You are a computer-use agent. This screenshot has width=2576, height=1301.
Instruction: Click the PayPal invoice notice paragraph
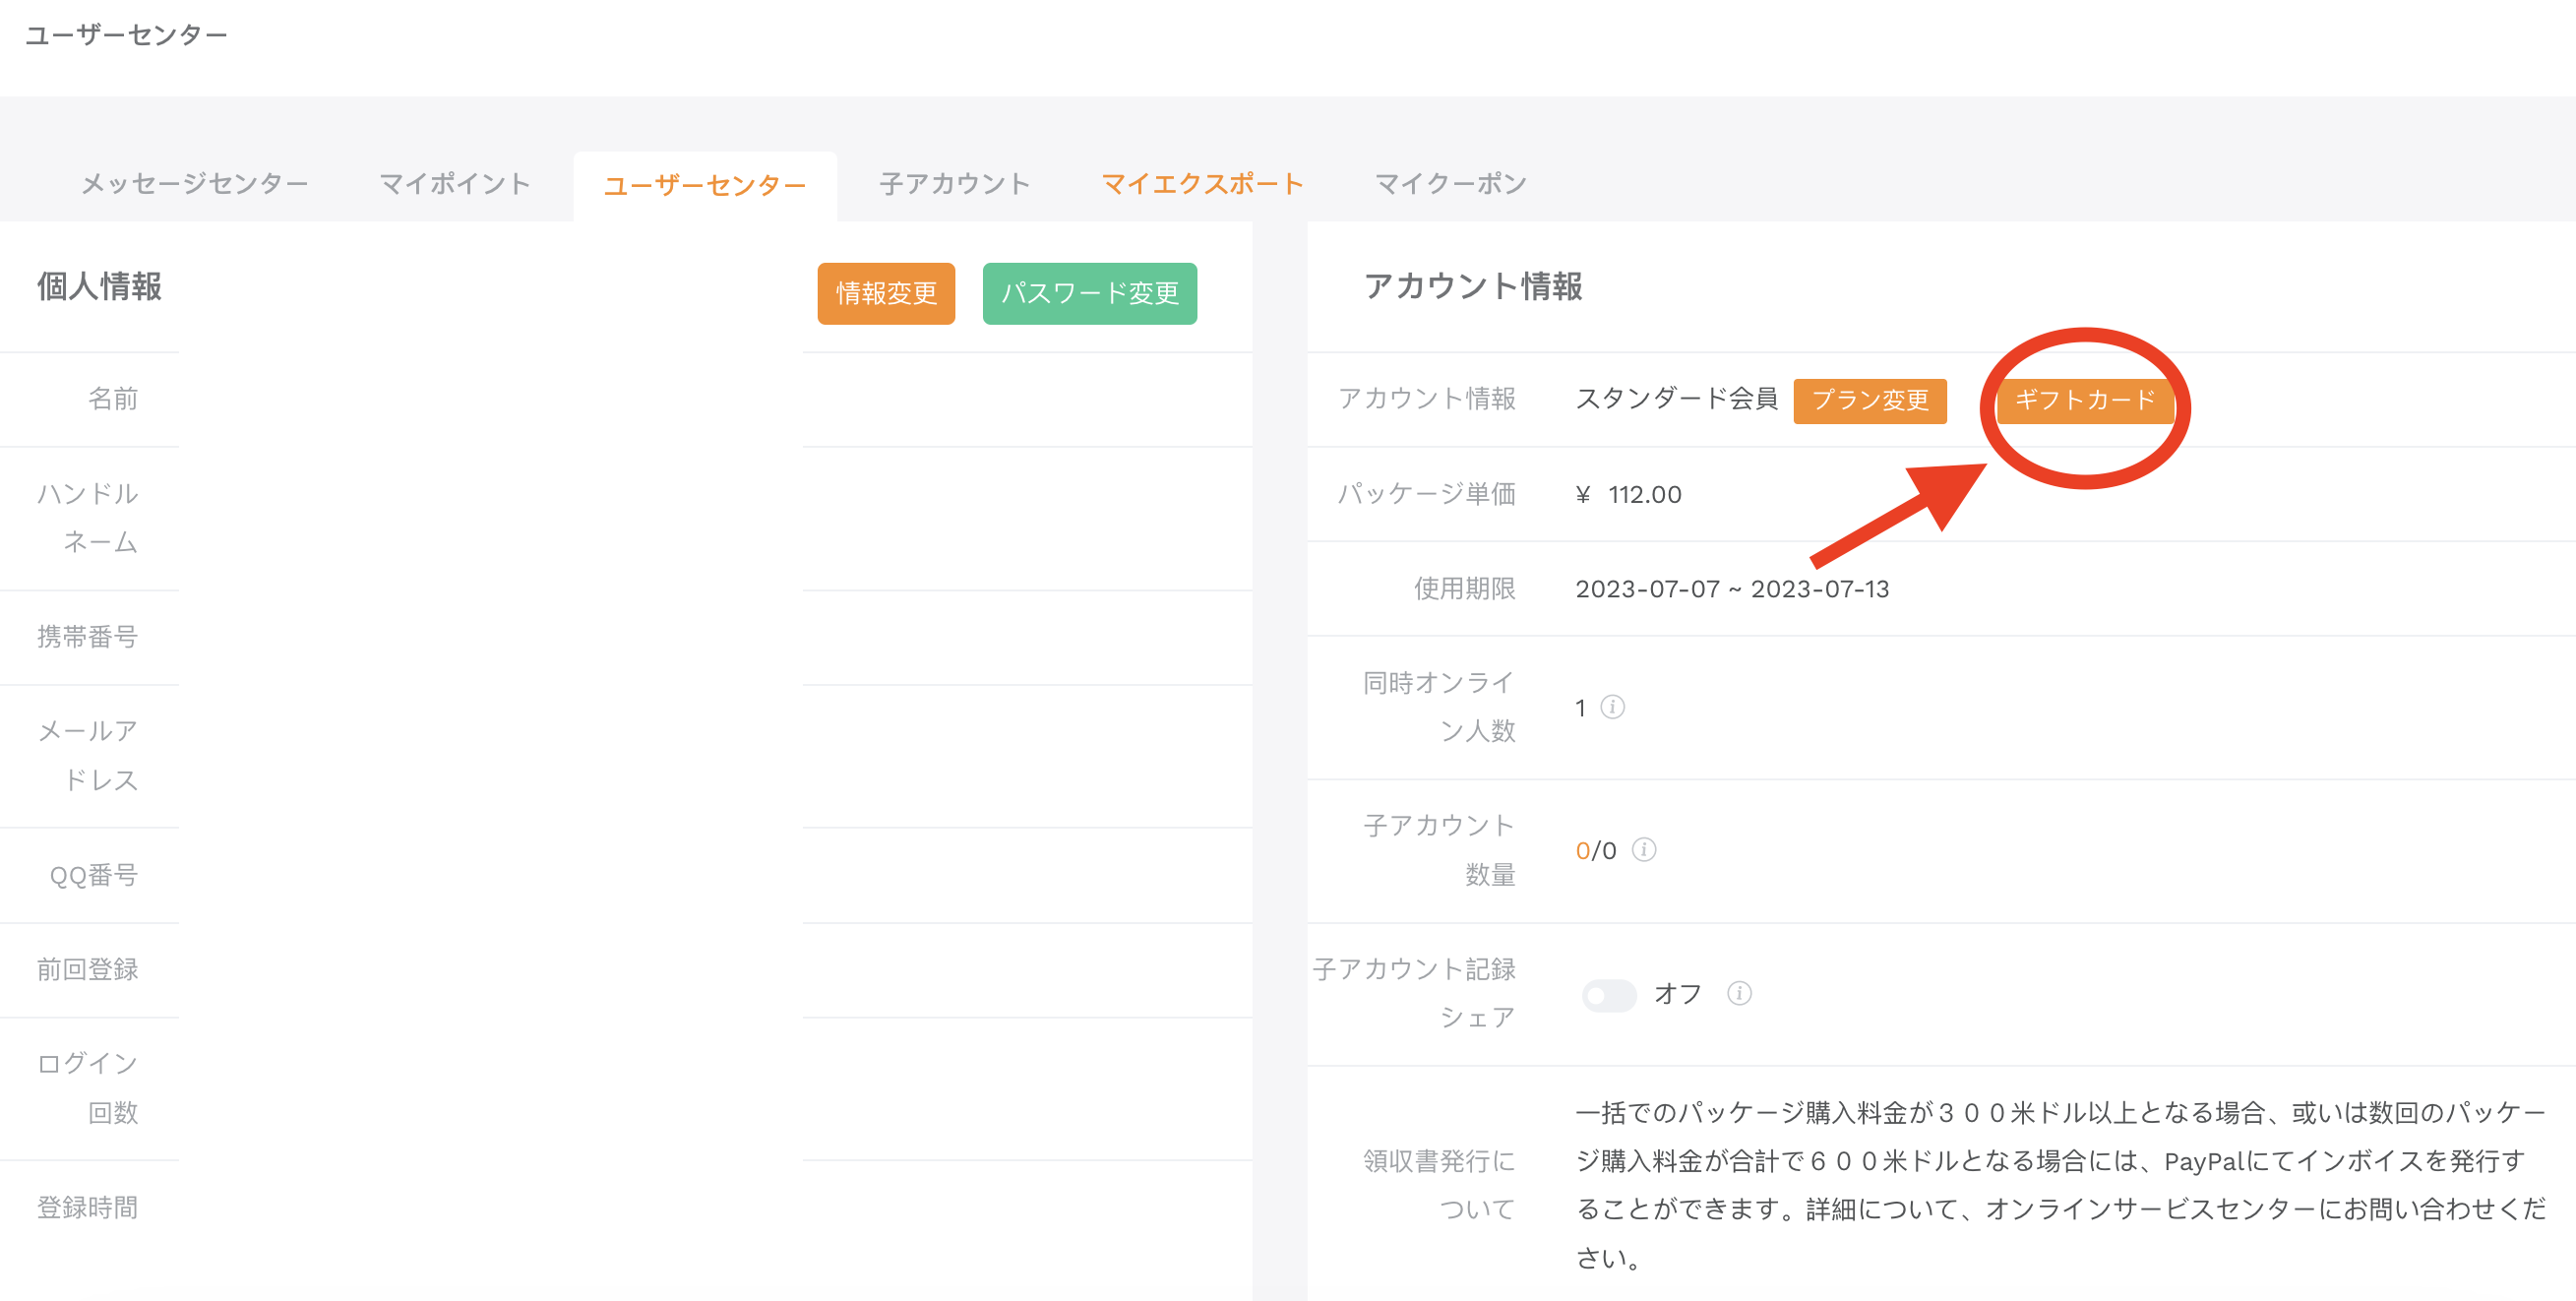pos(2060,1185)
